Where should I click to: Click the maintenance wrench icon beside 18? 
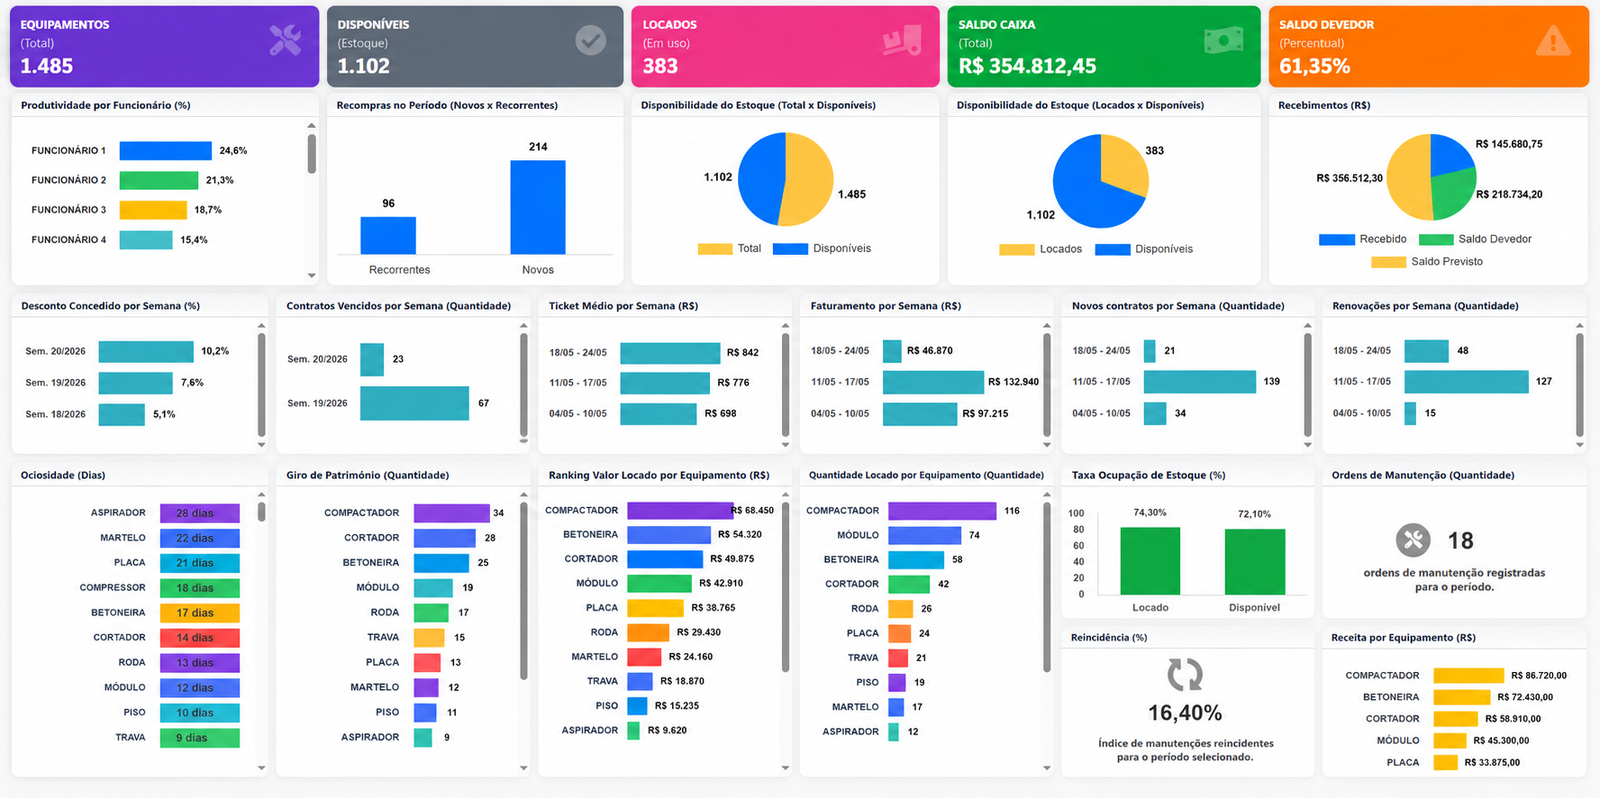click(x=1413, y=540)
